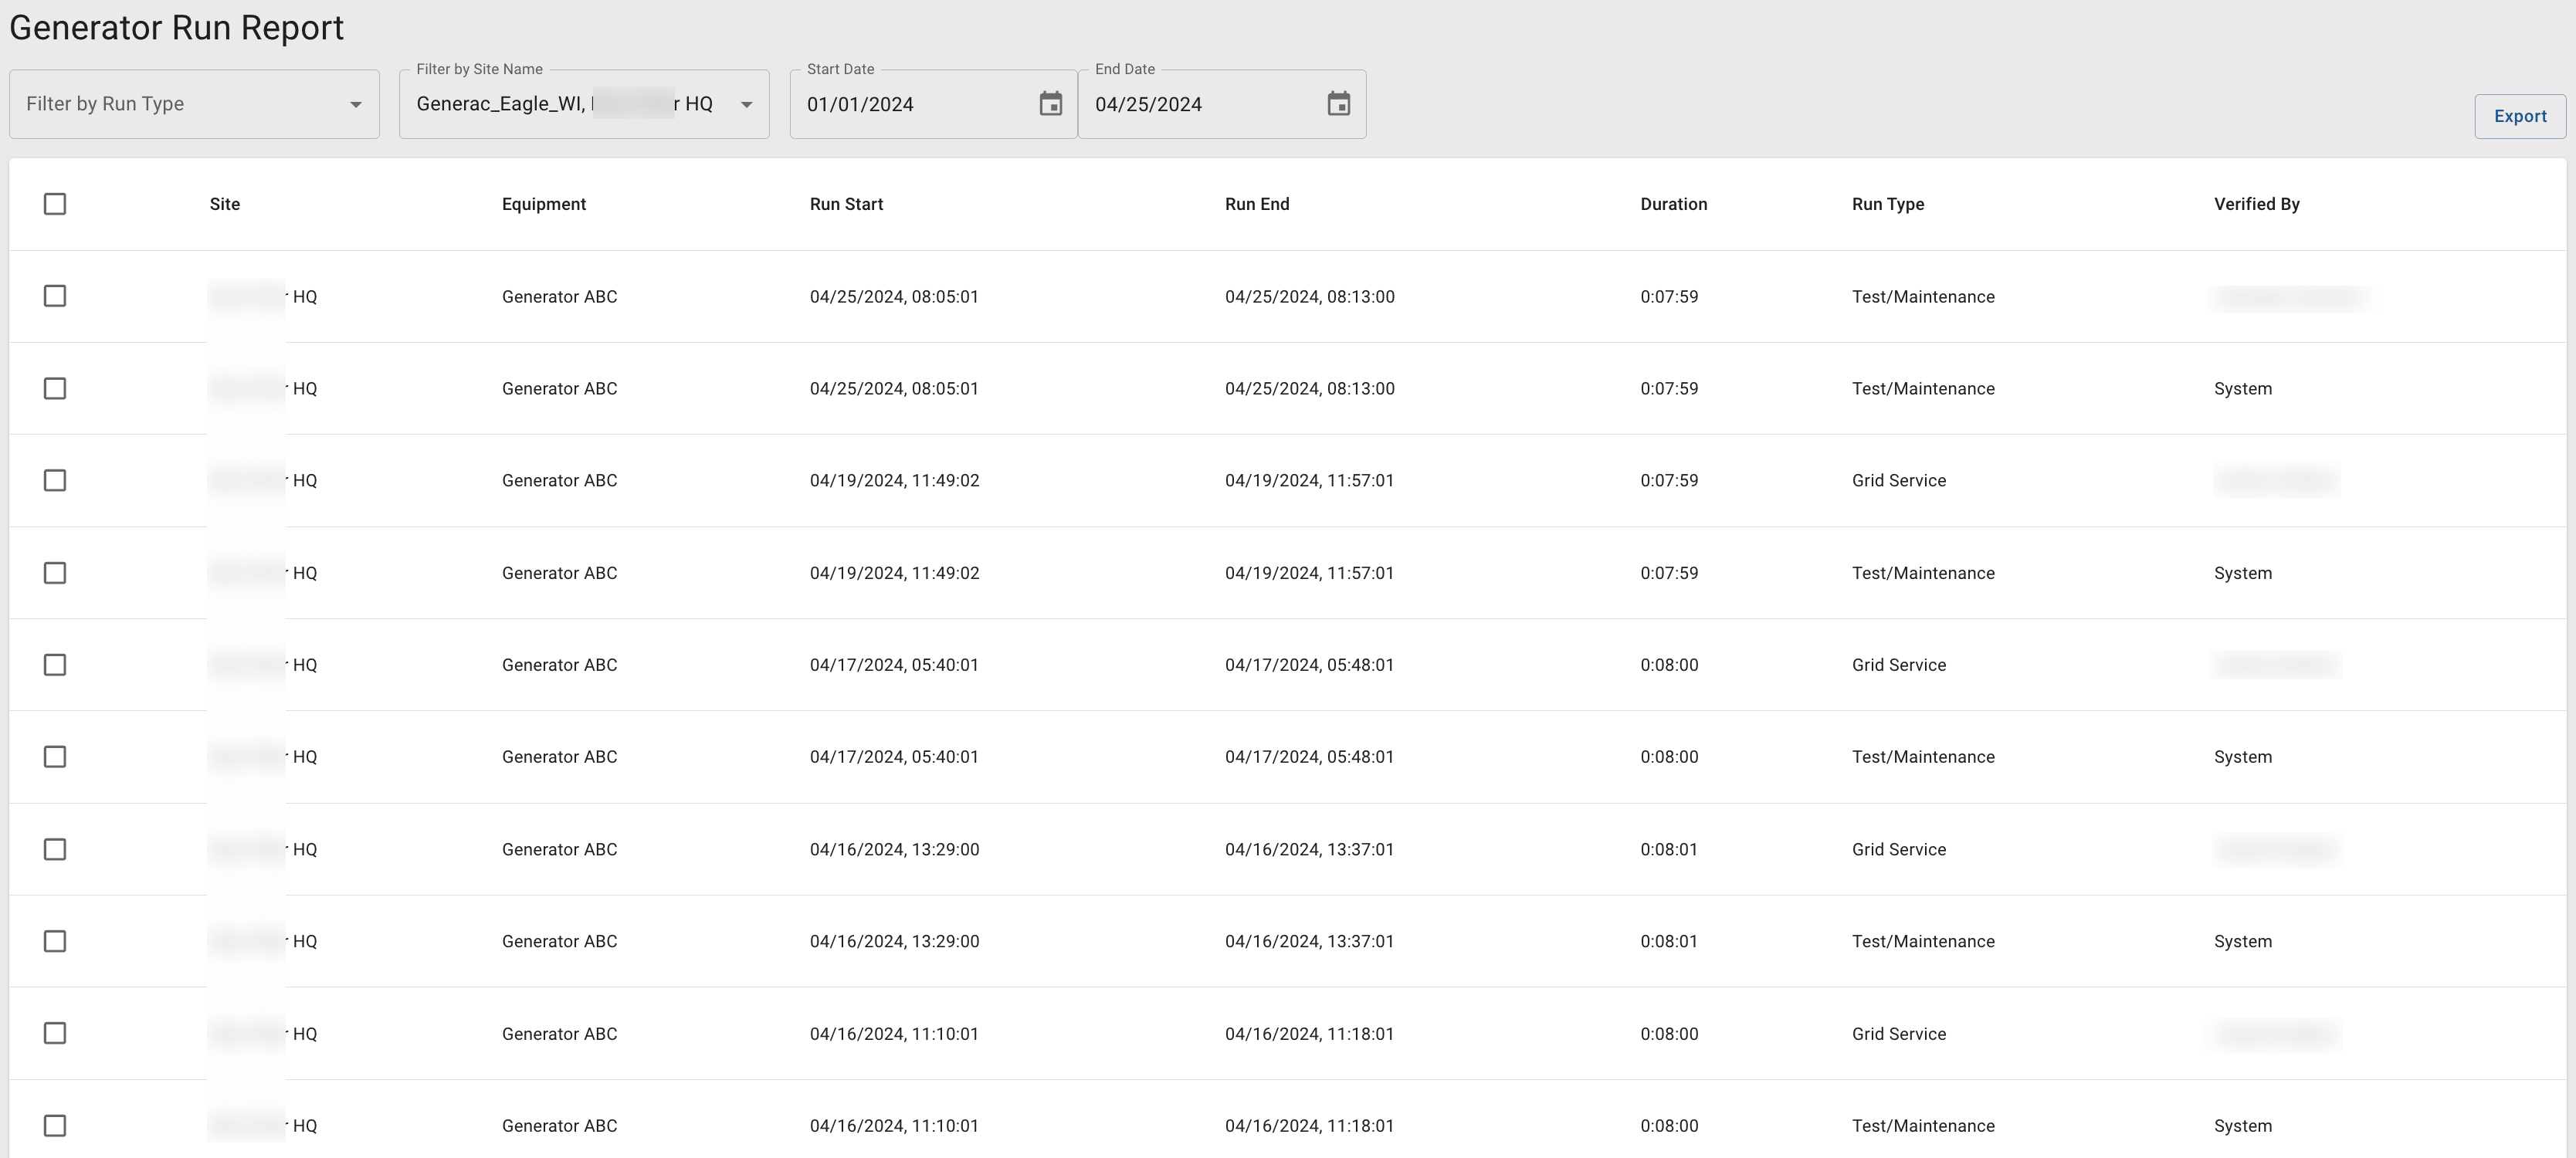Image resolution: width=2576 pixels, height=1158 pixels.
Task: Click the Run End column header
Action: (1257, 204)
